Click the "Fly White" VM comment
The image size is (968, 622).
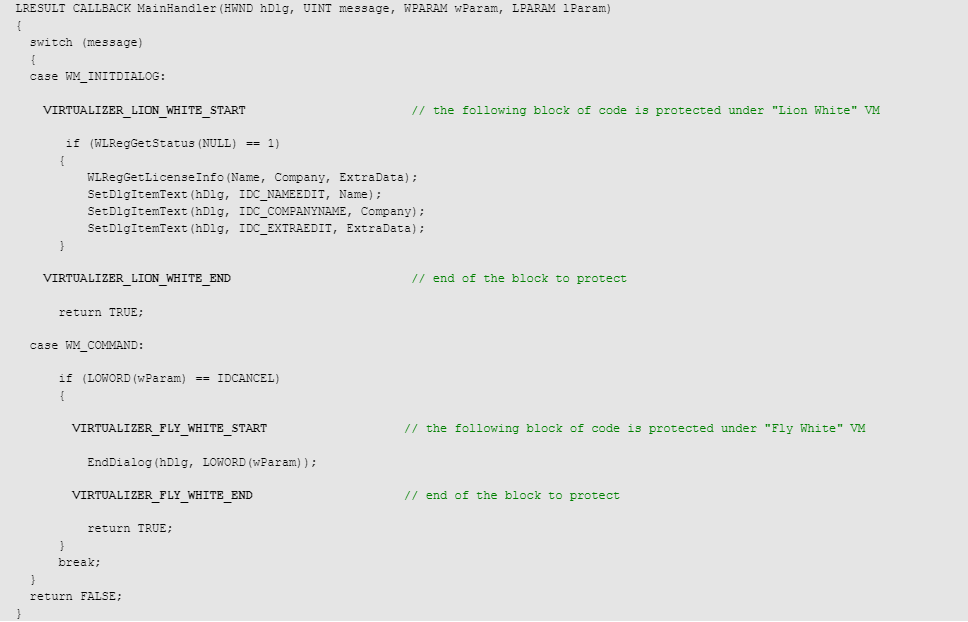635,428
